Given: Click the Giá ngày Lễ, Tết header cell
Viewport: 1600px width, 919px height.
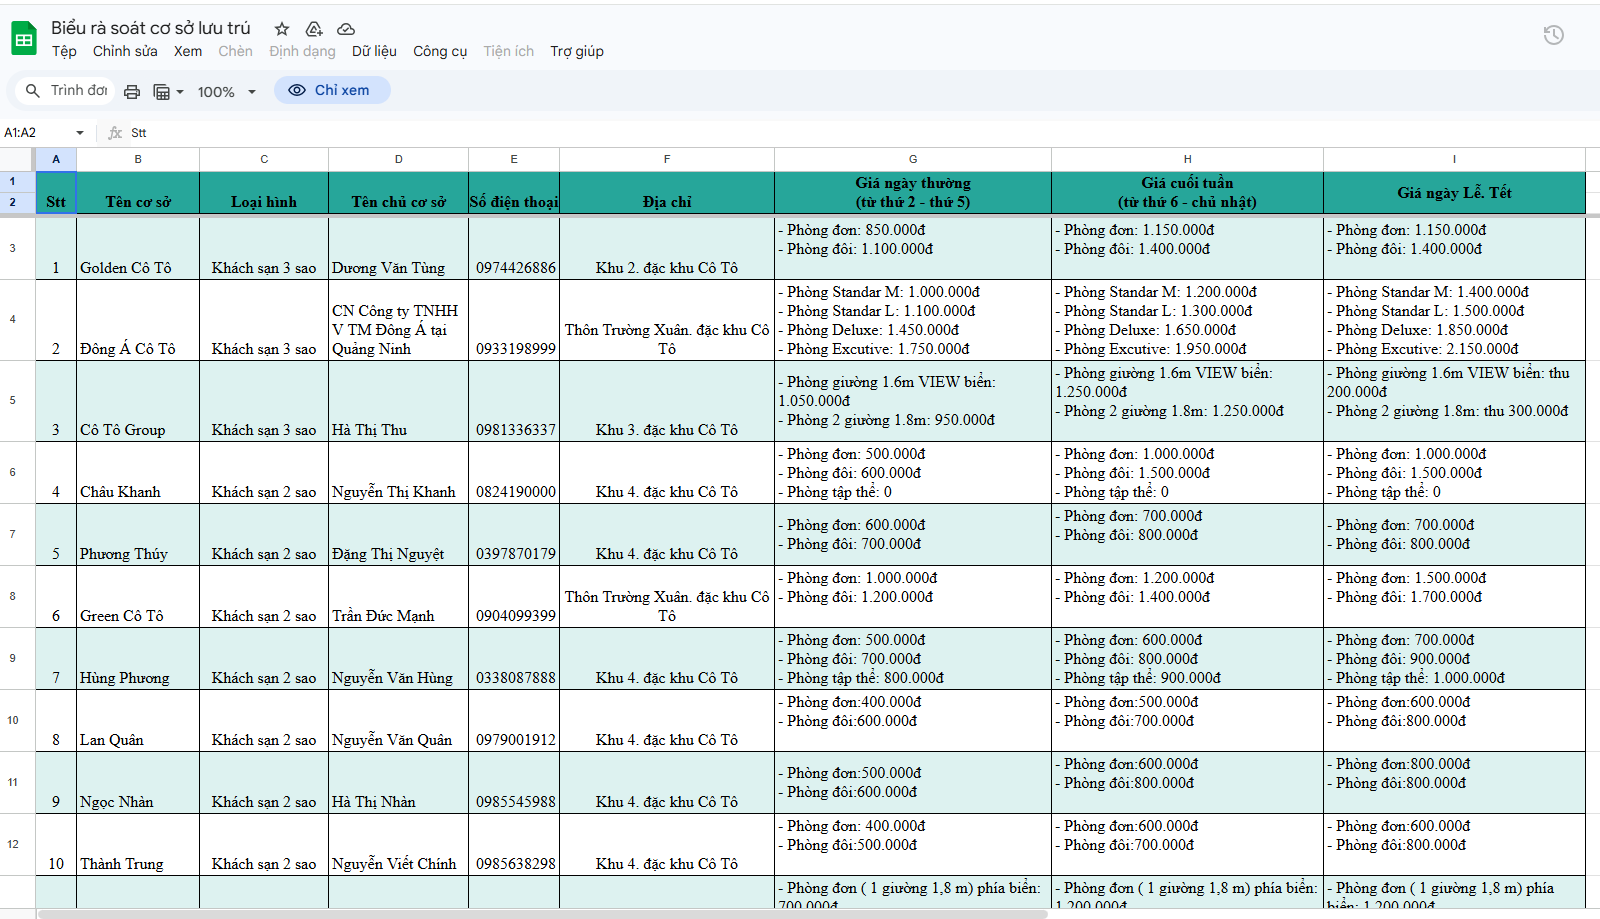Looking at the screenshot, I should coord(1453,192).
